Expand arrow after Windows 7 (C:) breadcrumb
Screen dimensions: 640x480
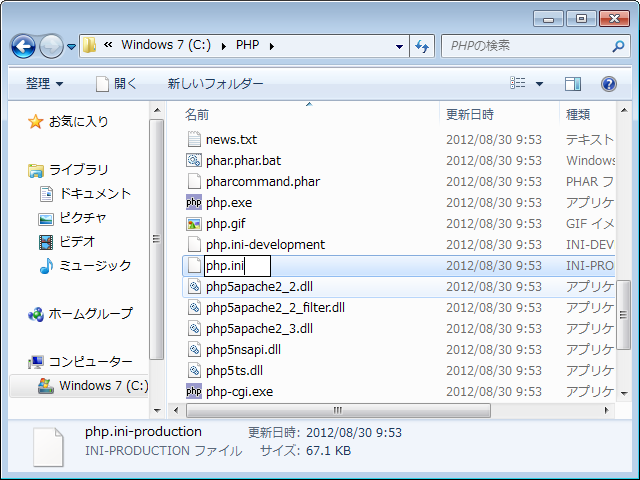(x=224, y=46)
